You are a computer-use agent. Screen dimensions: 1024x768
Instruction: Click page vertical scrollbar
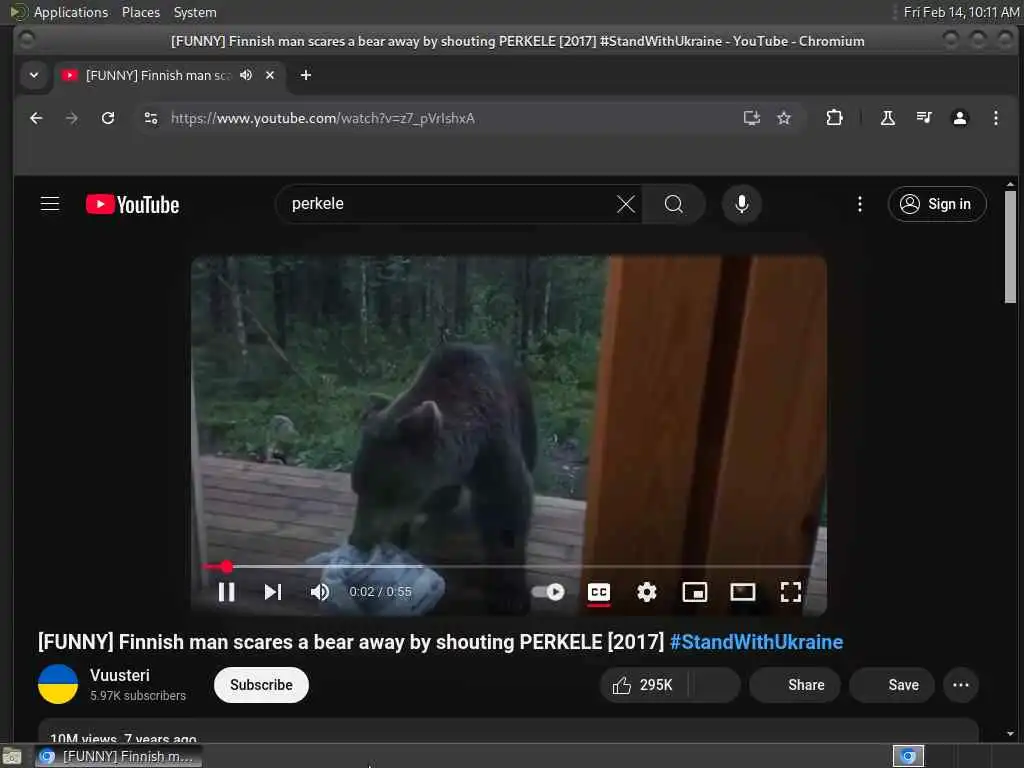[x=1010, y=247]
